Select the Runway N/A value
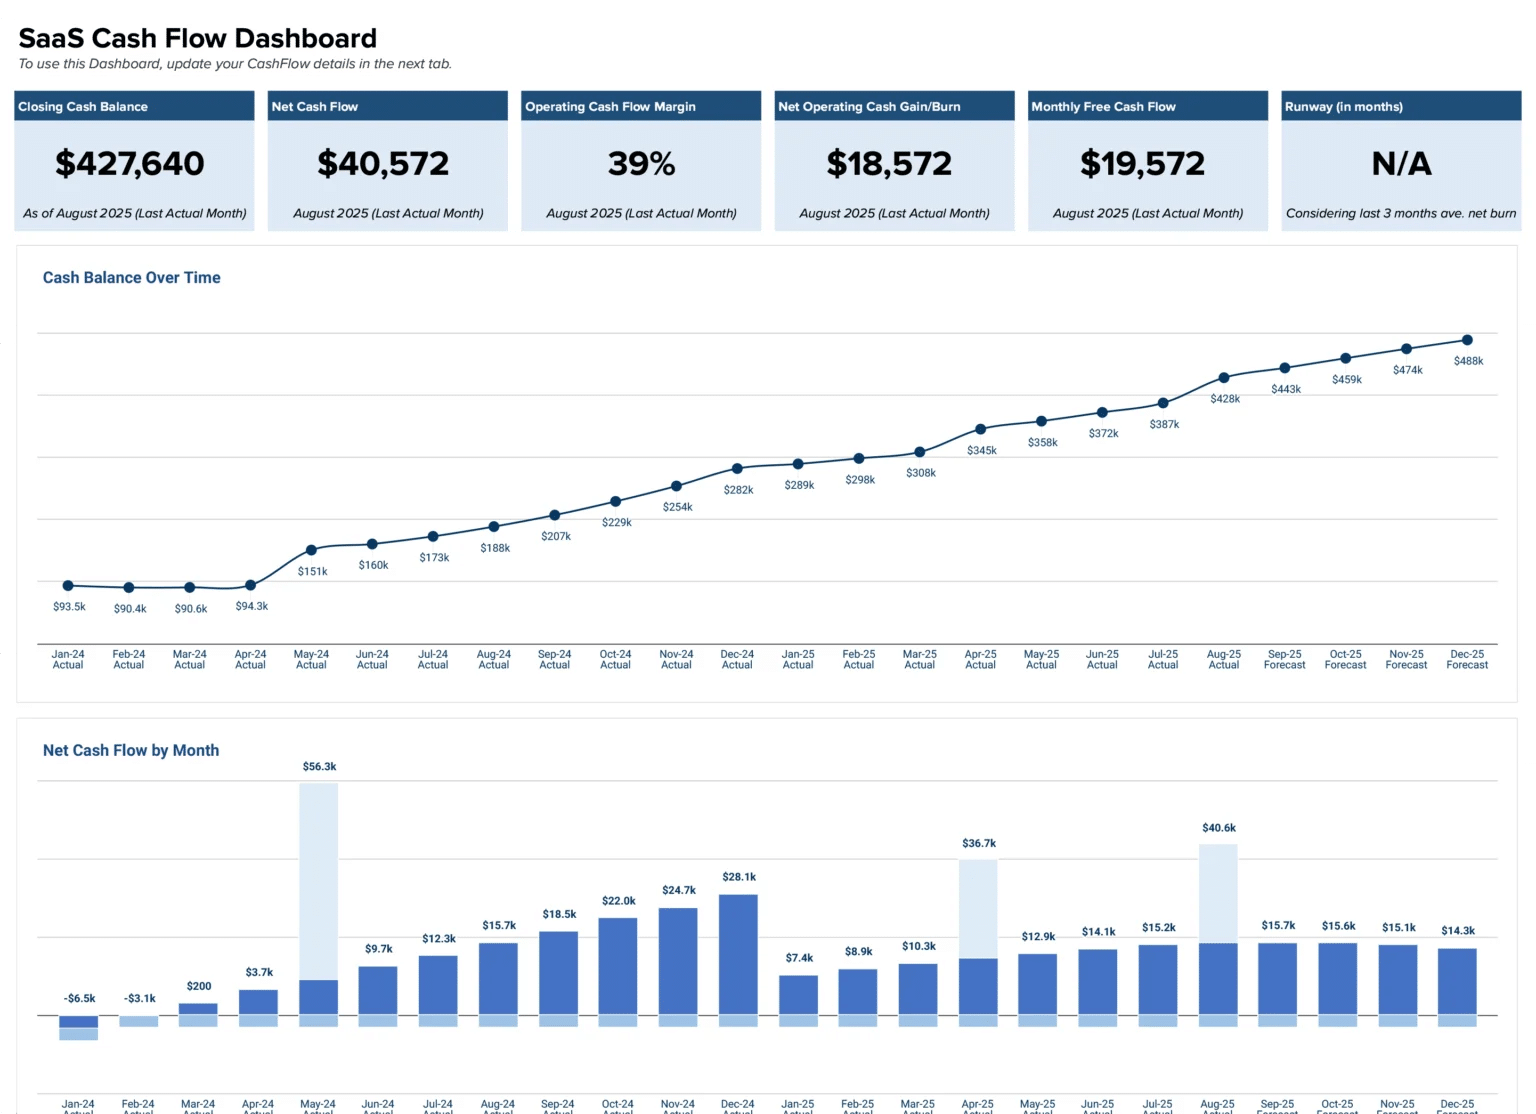 [x=1400, y=163]
